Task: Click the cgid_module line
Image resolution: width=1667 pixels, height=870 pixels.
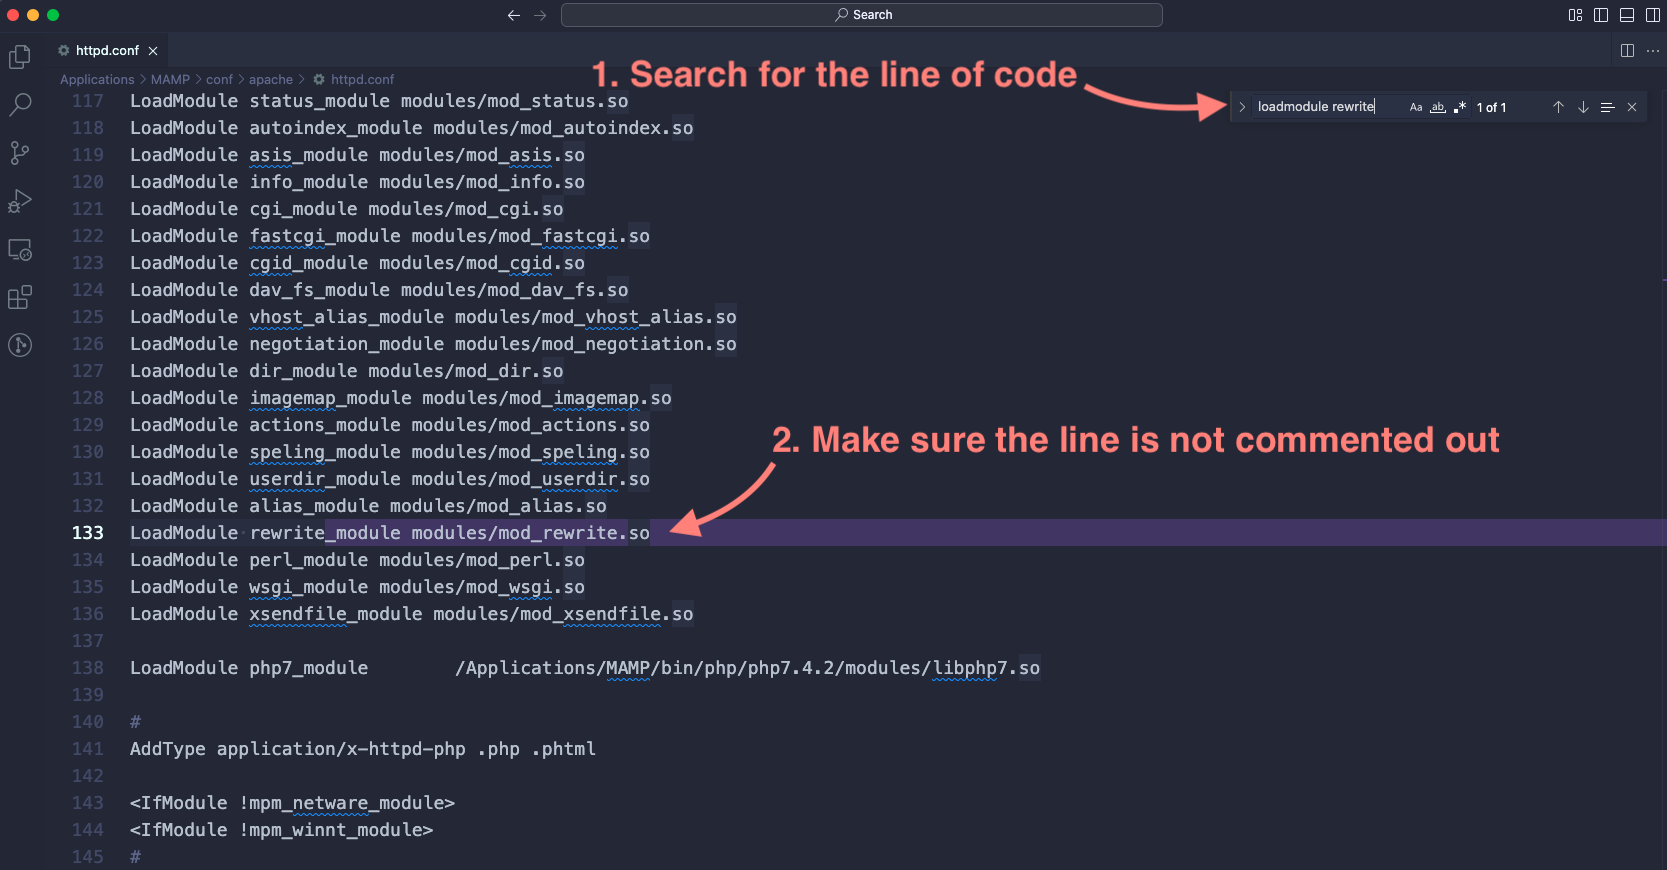Action: pyautogui.click(x=357, y=263)
